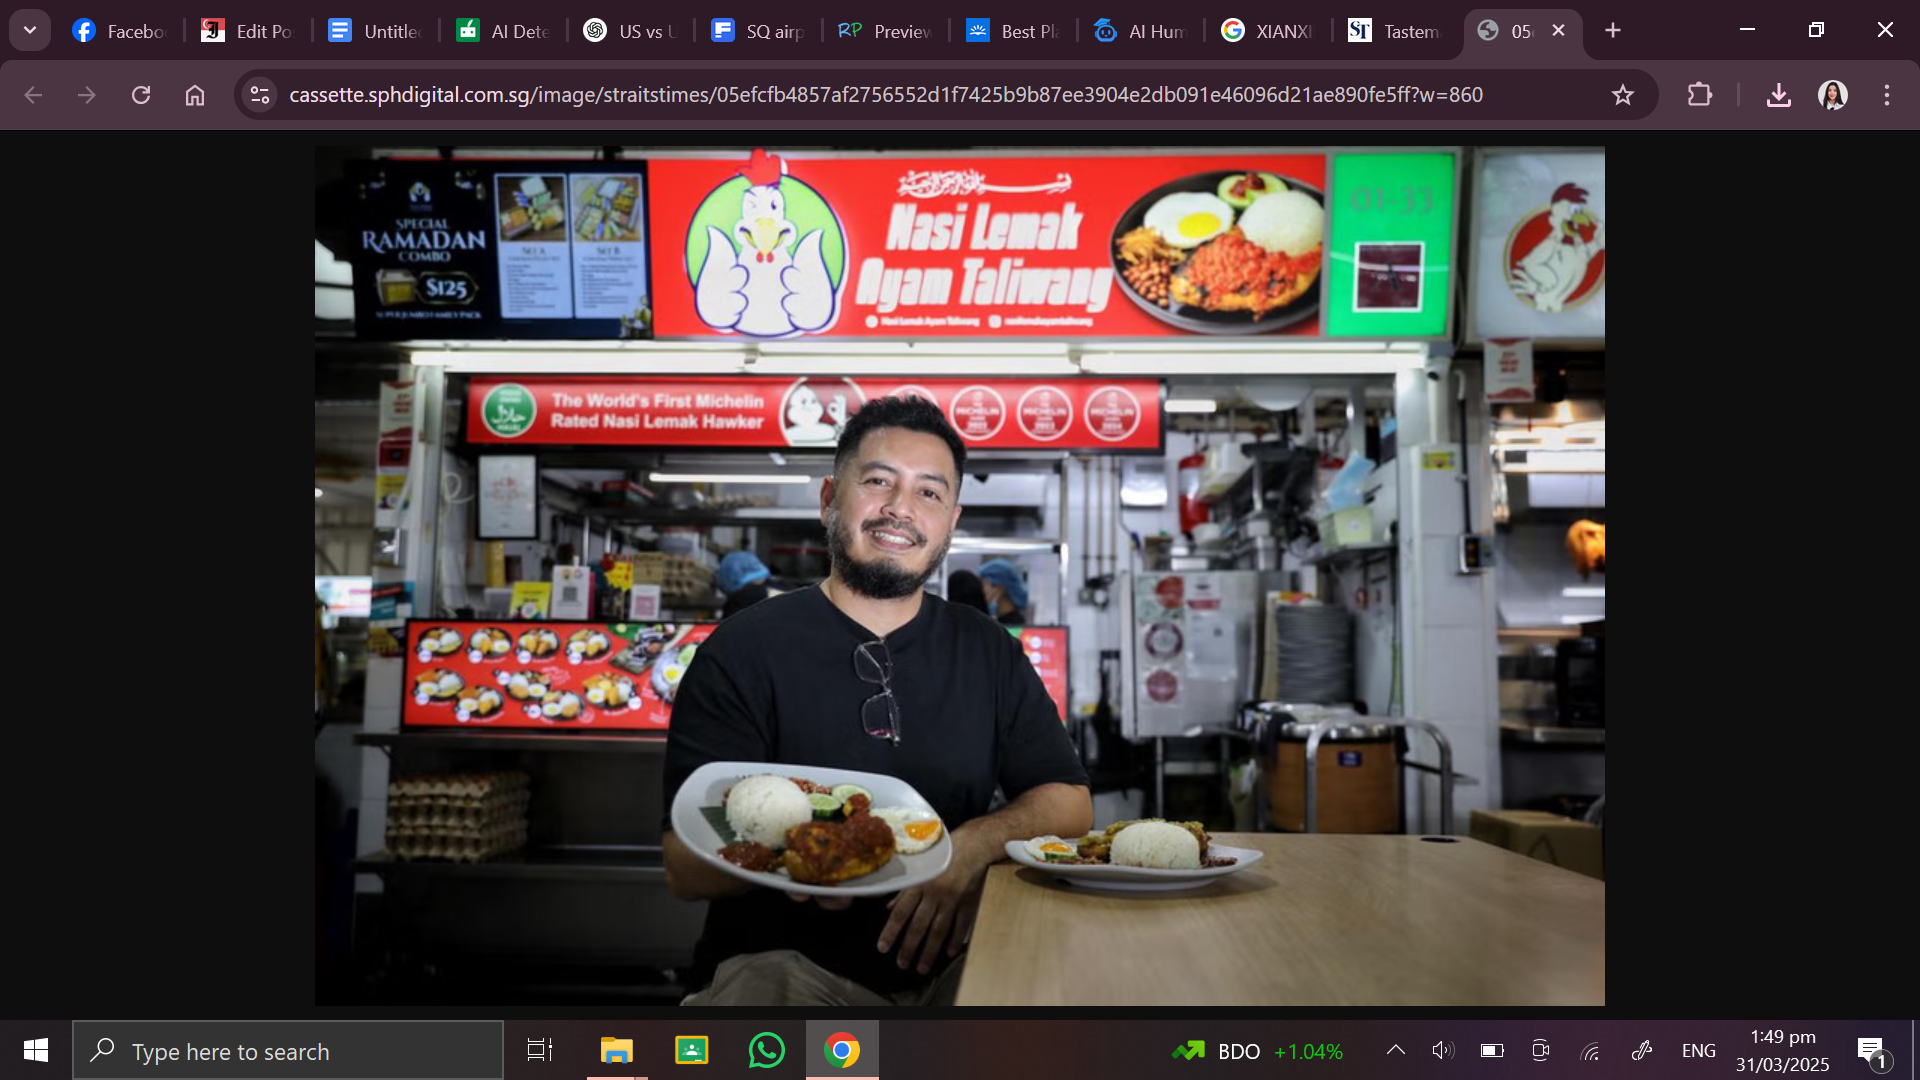
Task: Open the Meet Now camera tray icon
Action: coord(1541,1050)
